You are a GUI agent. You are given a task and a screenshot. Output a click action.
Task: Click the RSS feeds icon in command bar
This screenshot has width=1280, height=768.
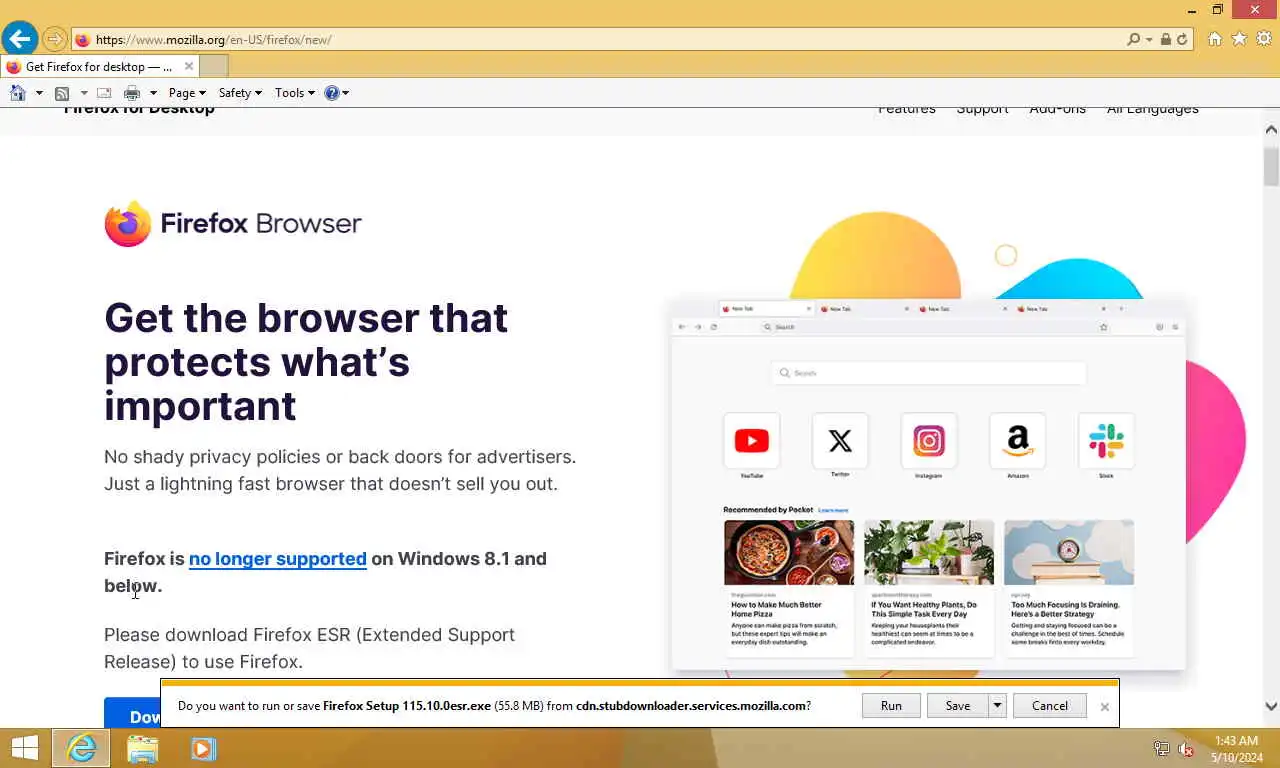62,93
